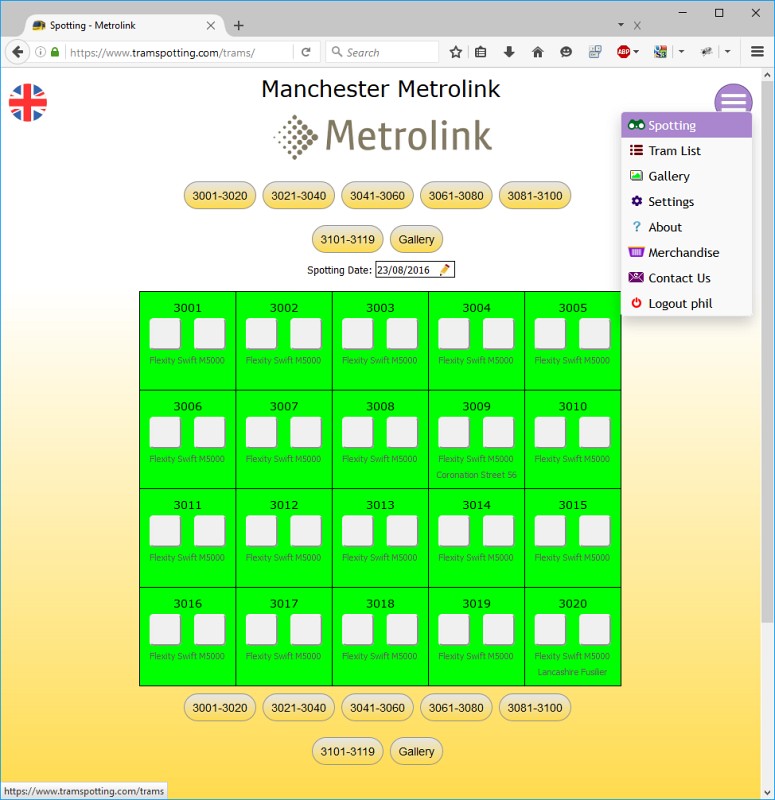
Task: Click the bottom Gallery button
Action: [x=416, y=752]
